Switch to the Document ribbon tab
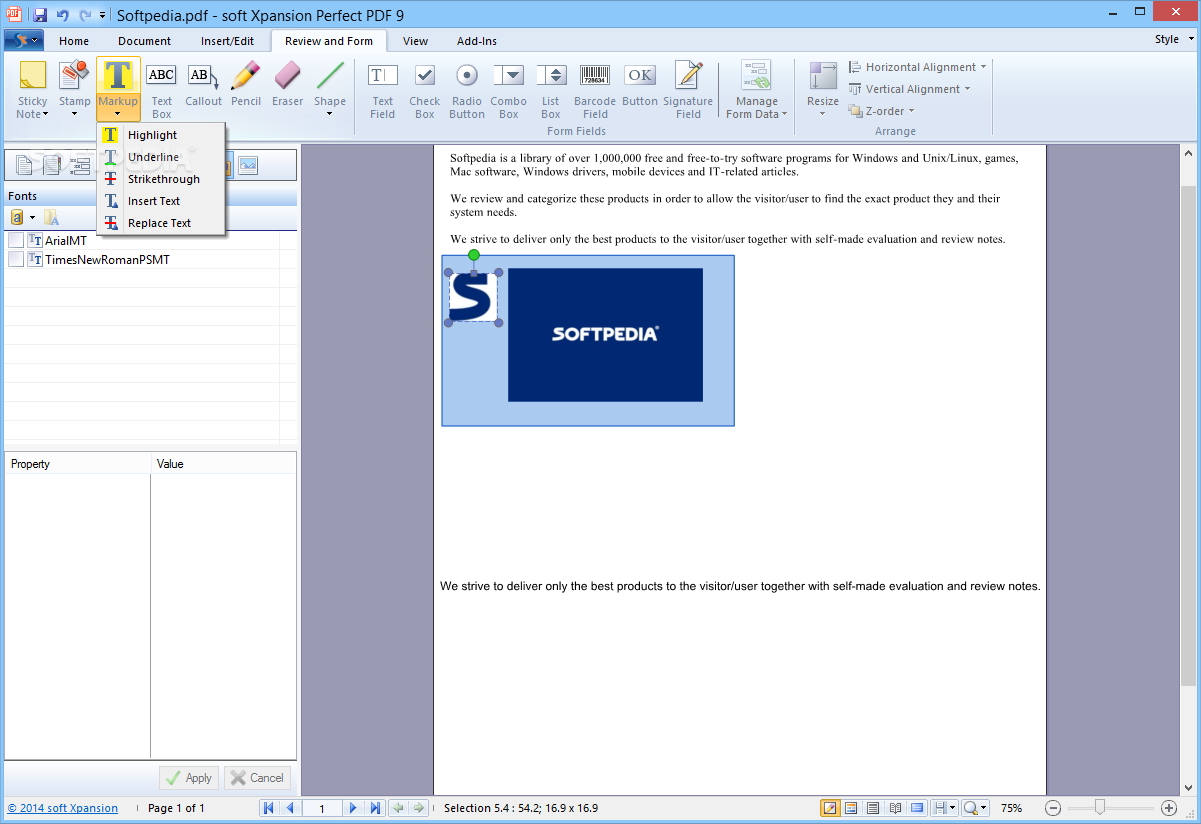 click(x=144, y=41)
